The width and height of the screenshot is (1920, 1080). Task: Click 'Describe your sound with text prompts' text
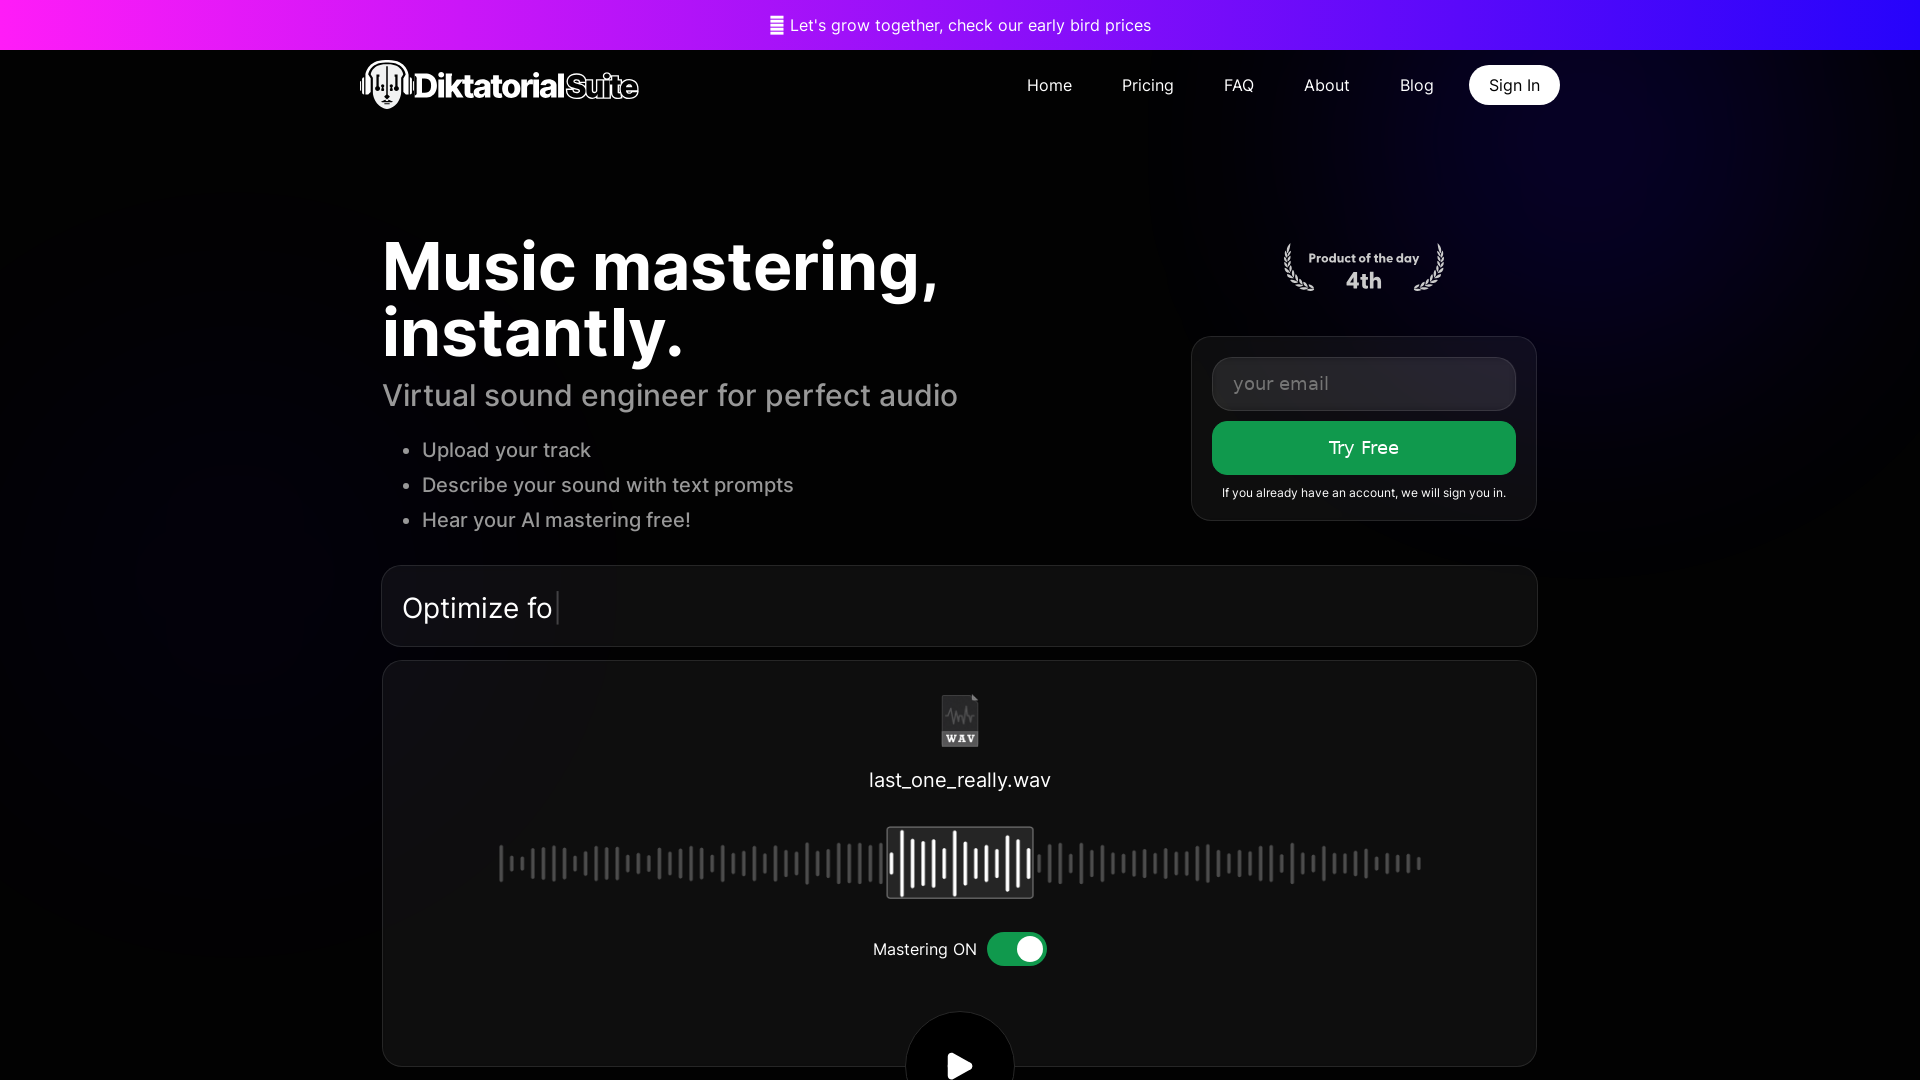(x=607, y=485)
